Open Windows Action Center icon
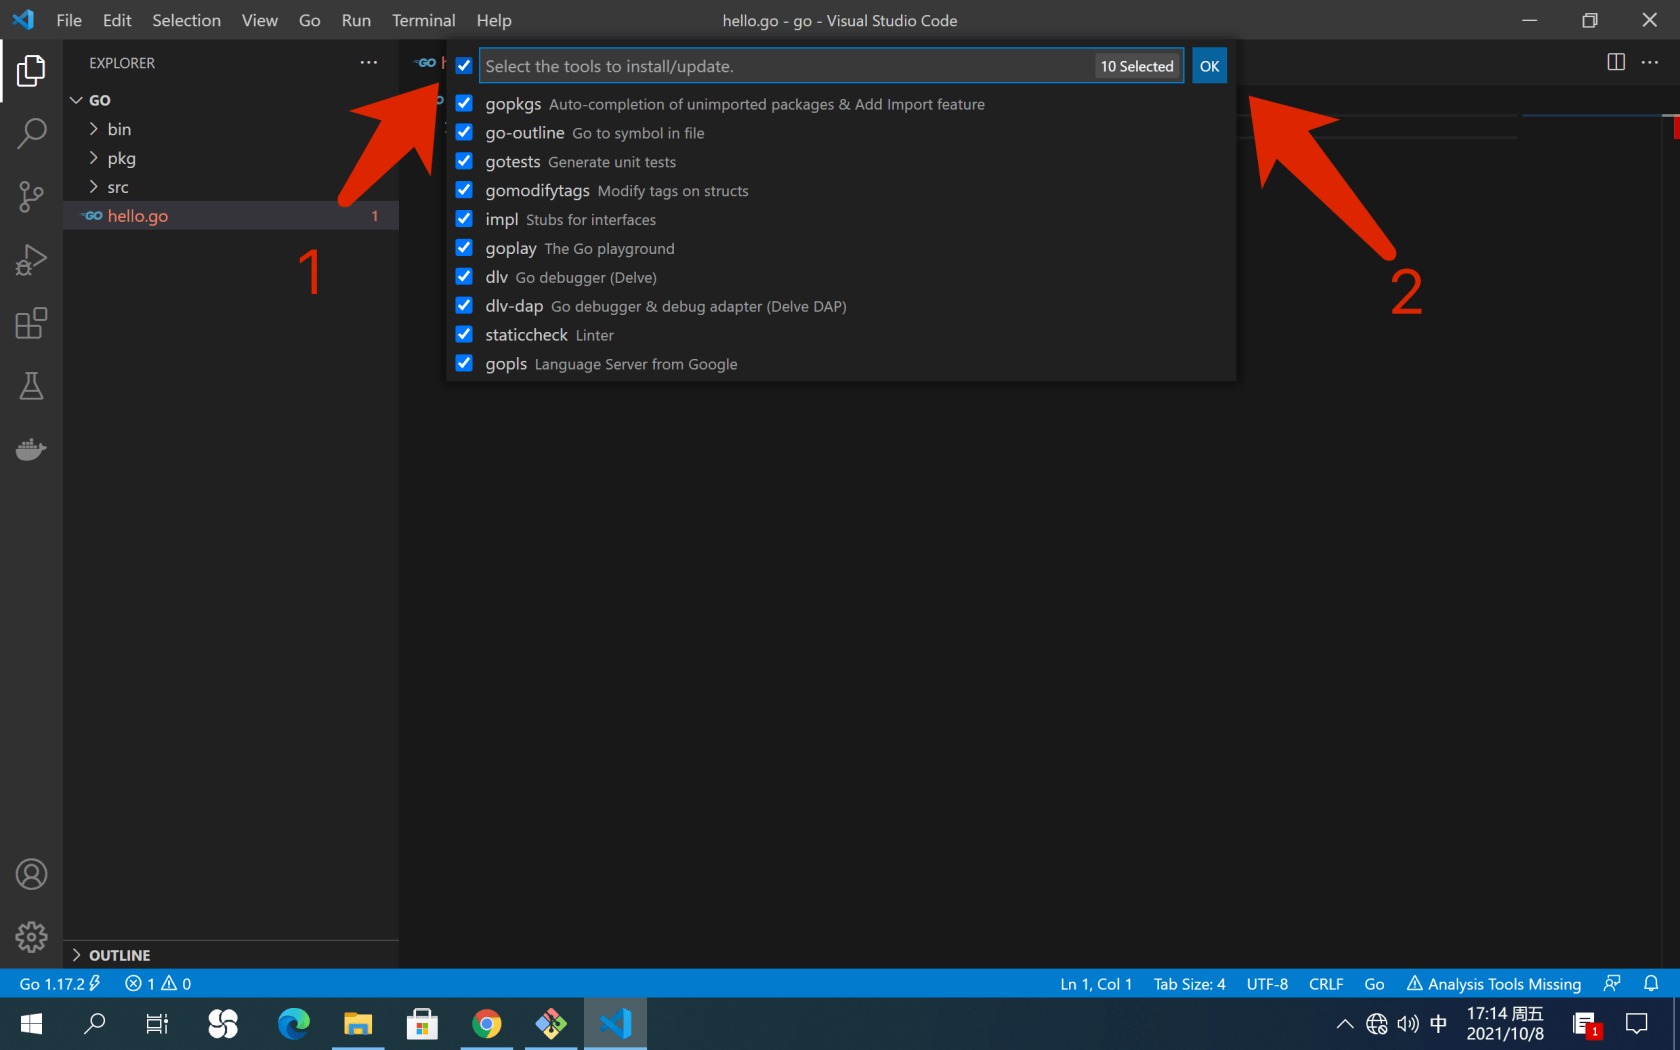Image resolution: width=1680 pixels, height=1050 pixels. coord(1637,1024)
